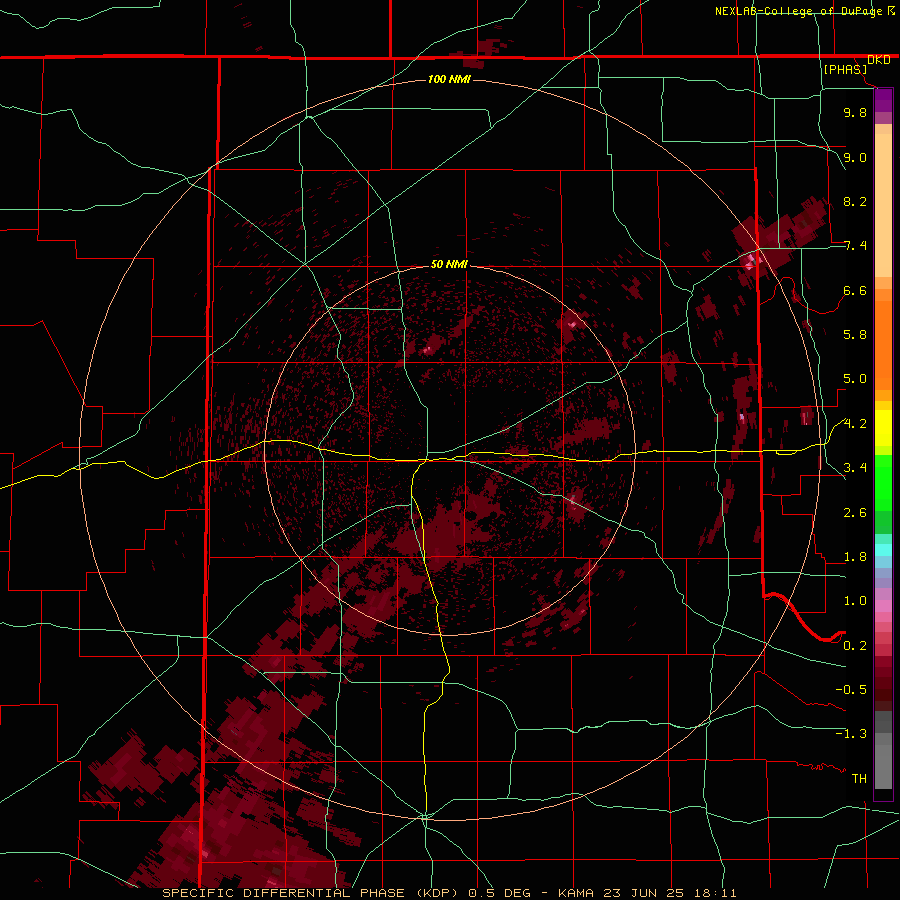Click the bright yellow color bar segment

point(883,428)
